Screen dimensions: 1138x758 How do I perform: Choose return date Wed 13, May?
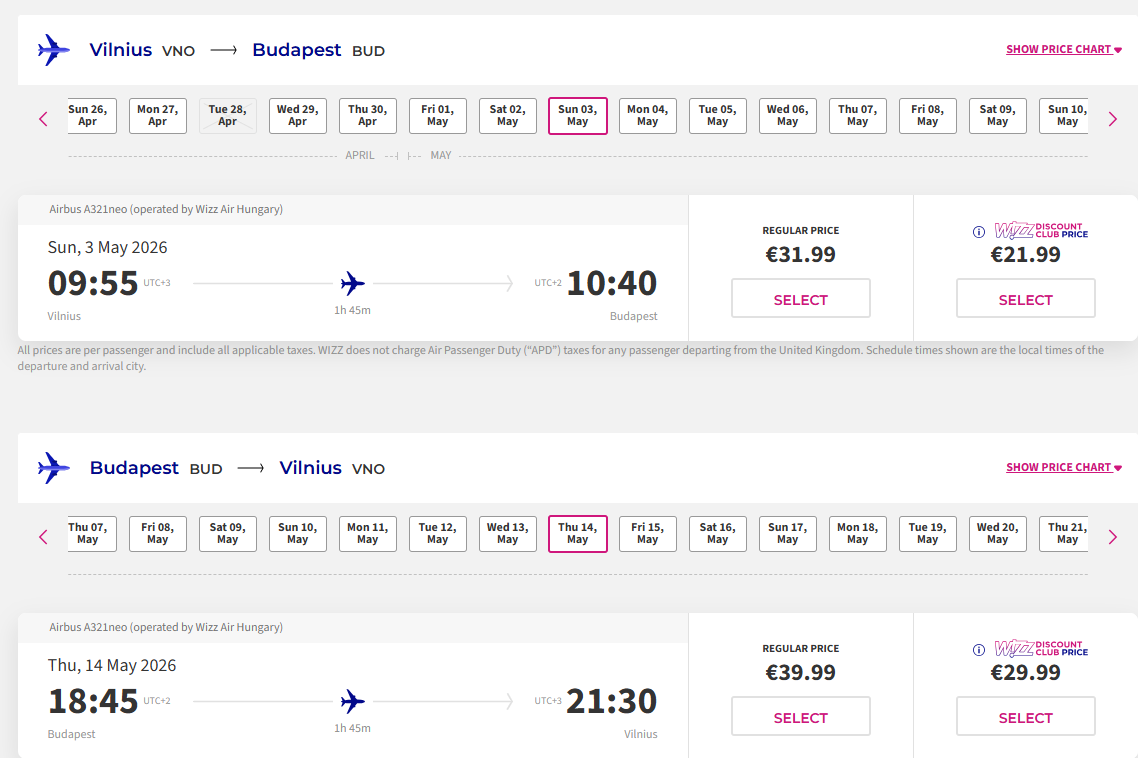pyautogui.click(x=507, y=534)
